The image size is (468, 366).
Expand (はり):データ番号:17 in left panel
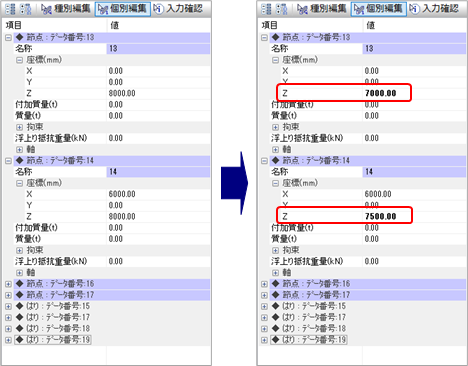tap(8, 317)
